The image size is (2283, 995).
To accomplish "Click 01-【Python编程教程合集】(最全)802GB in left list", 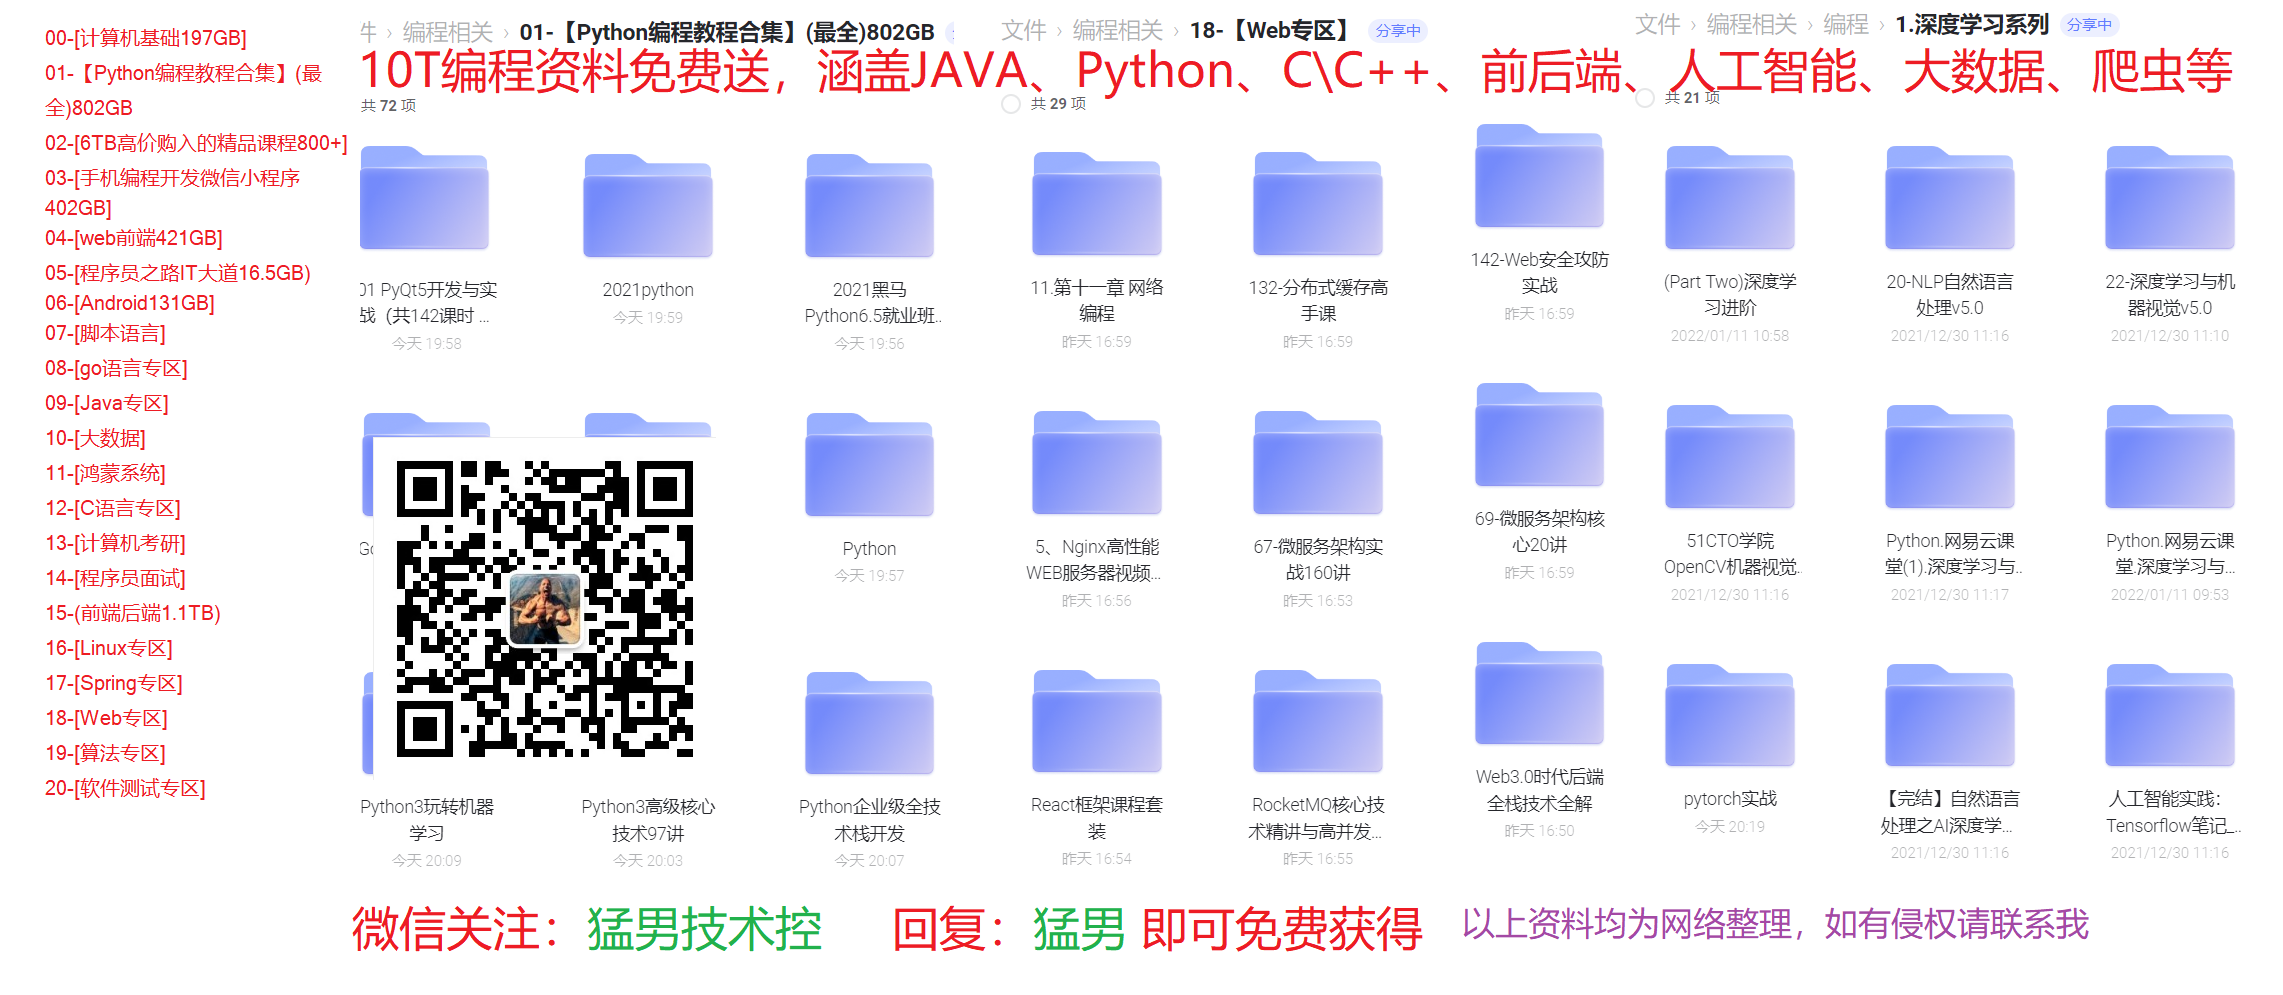I will tap(184, 90).
